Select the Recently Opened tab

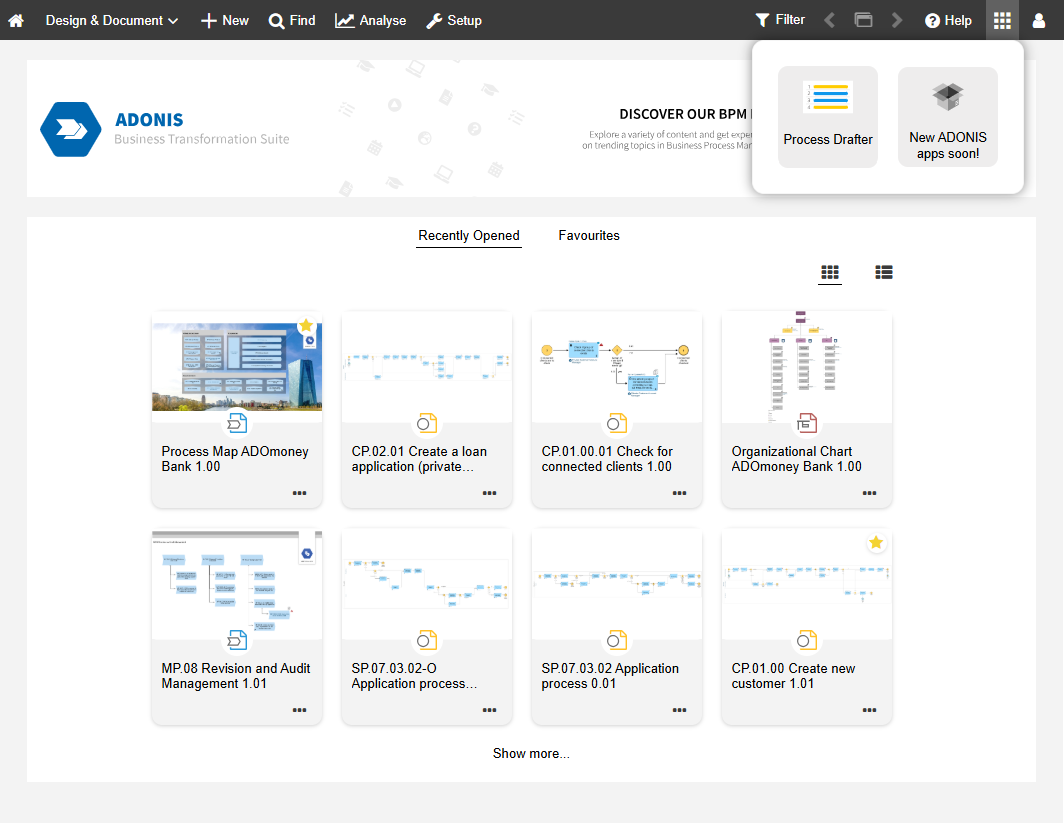pos(468,236)
